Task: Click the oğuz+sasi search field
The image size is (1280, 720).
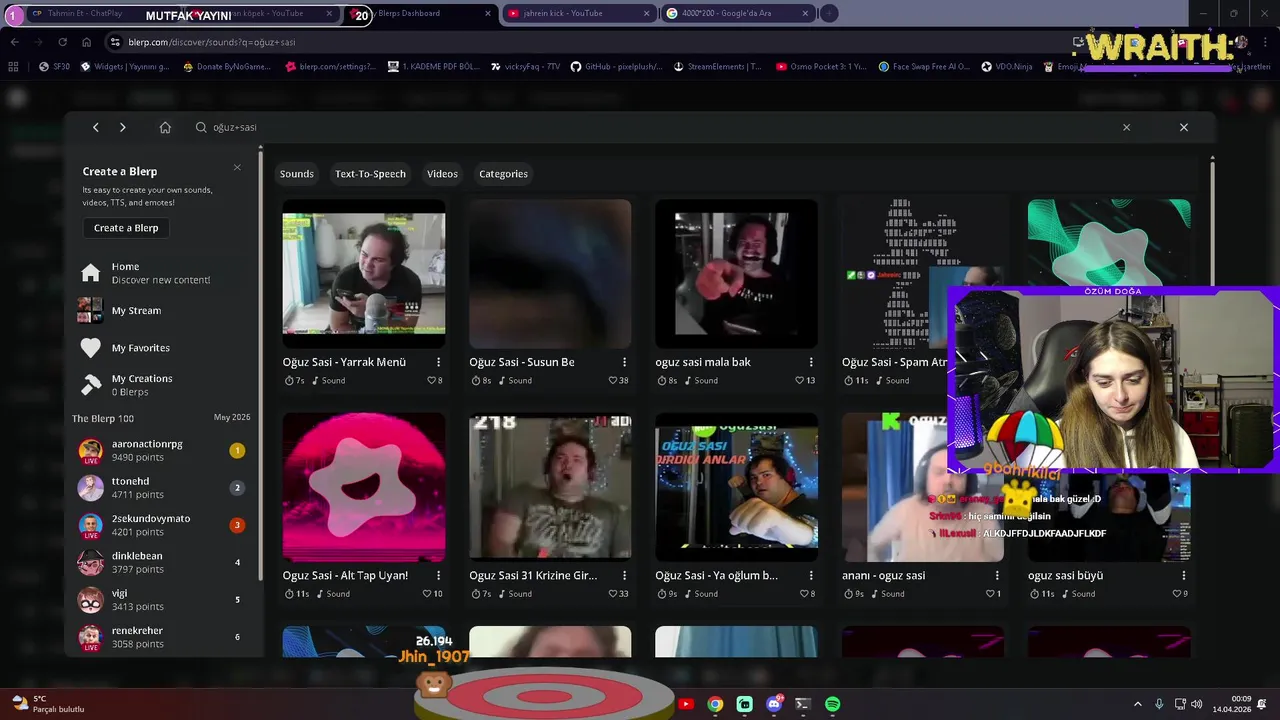Action: [x=660, y=127]
